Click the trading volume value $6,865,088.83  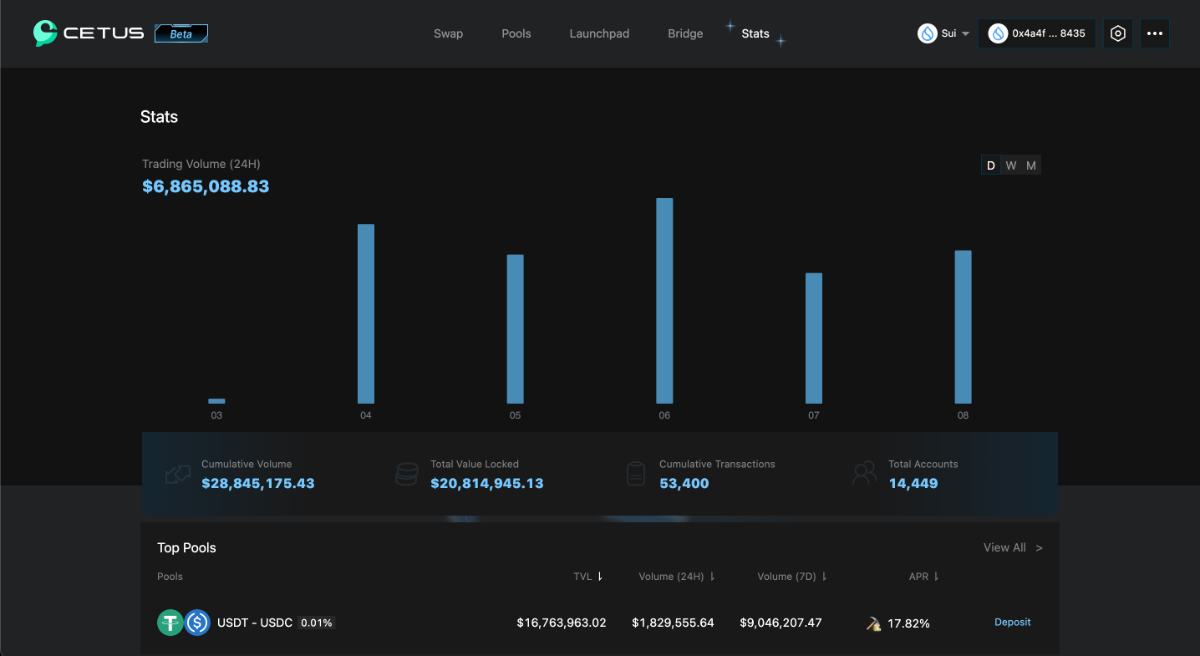[206, 186]
